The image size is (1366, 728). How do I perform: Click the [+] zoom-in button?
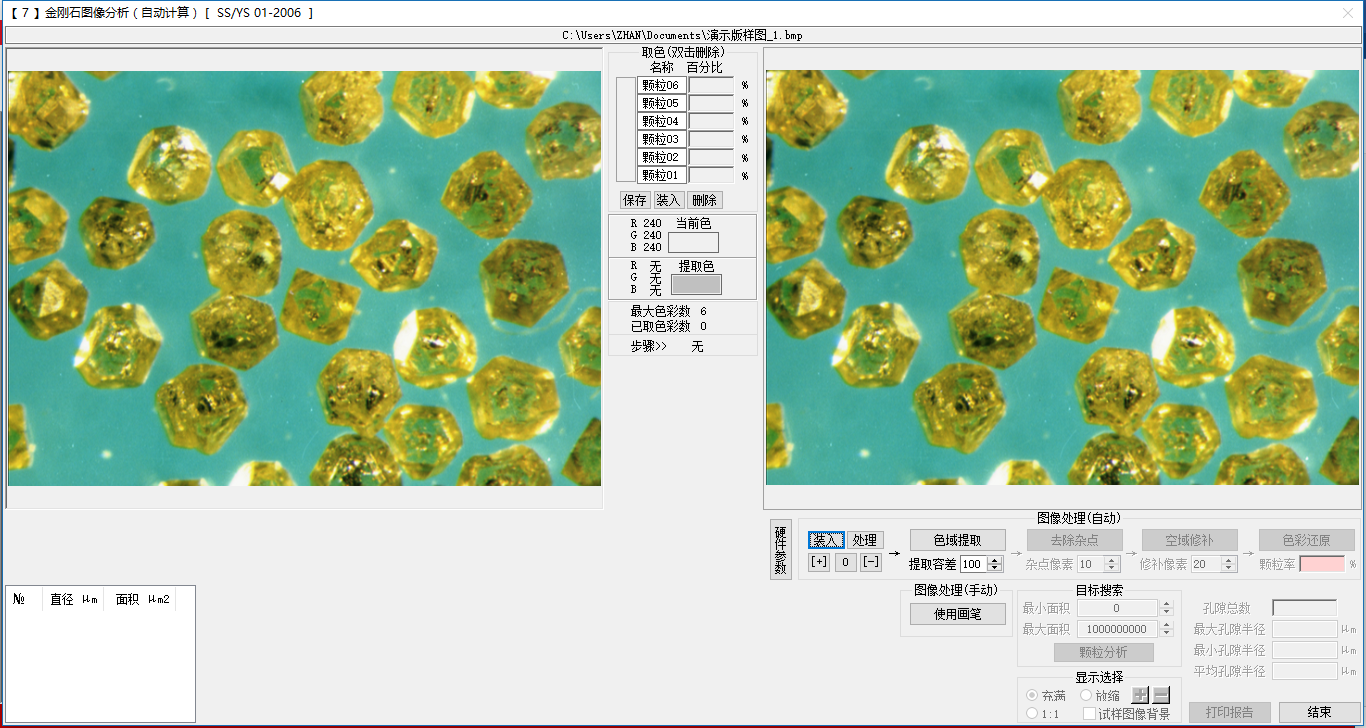point(819,562)
